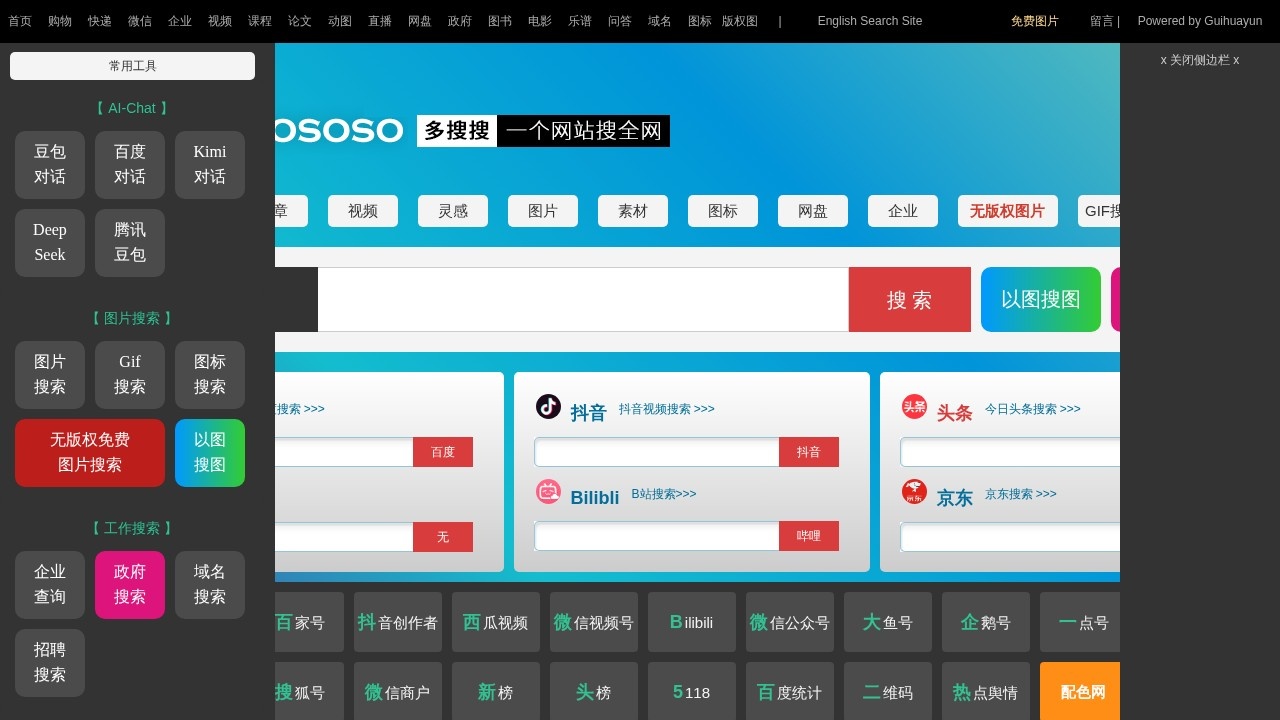Click the main search input field
This screenshot has width=1280, height=720.
pyautogui.click(x=583, y=300)
